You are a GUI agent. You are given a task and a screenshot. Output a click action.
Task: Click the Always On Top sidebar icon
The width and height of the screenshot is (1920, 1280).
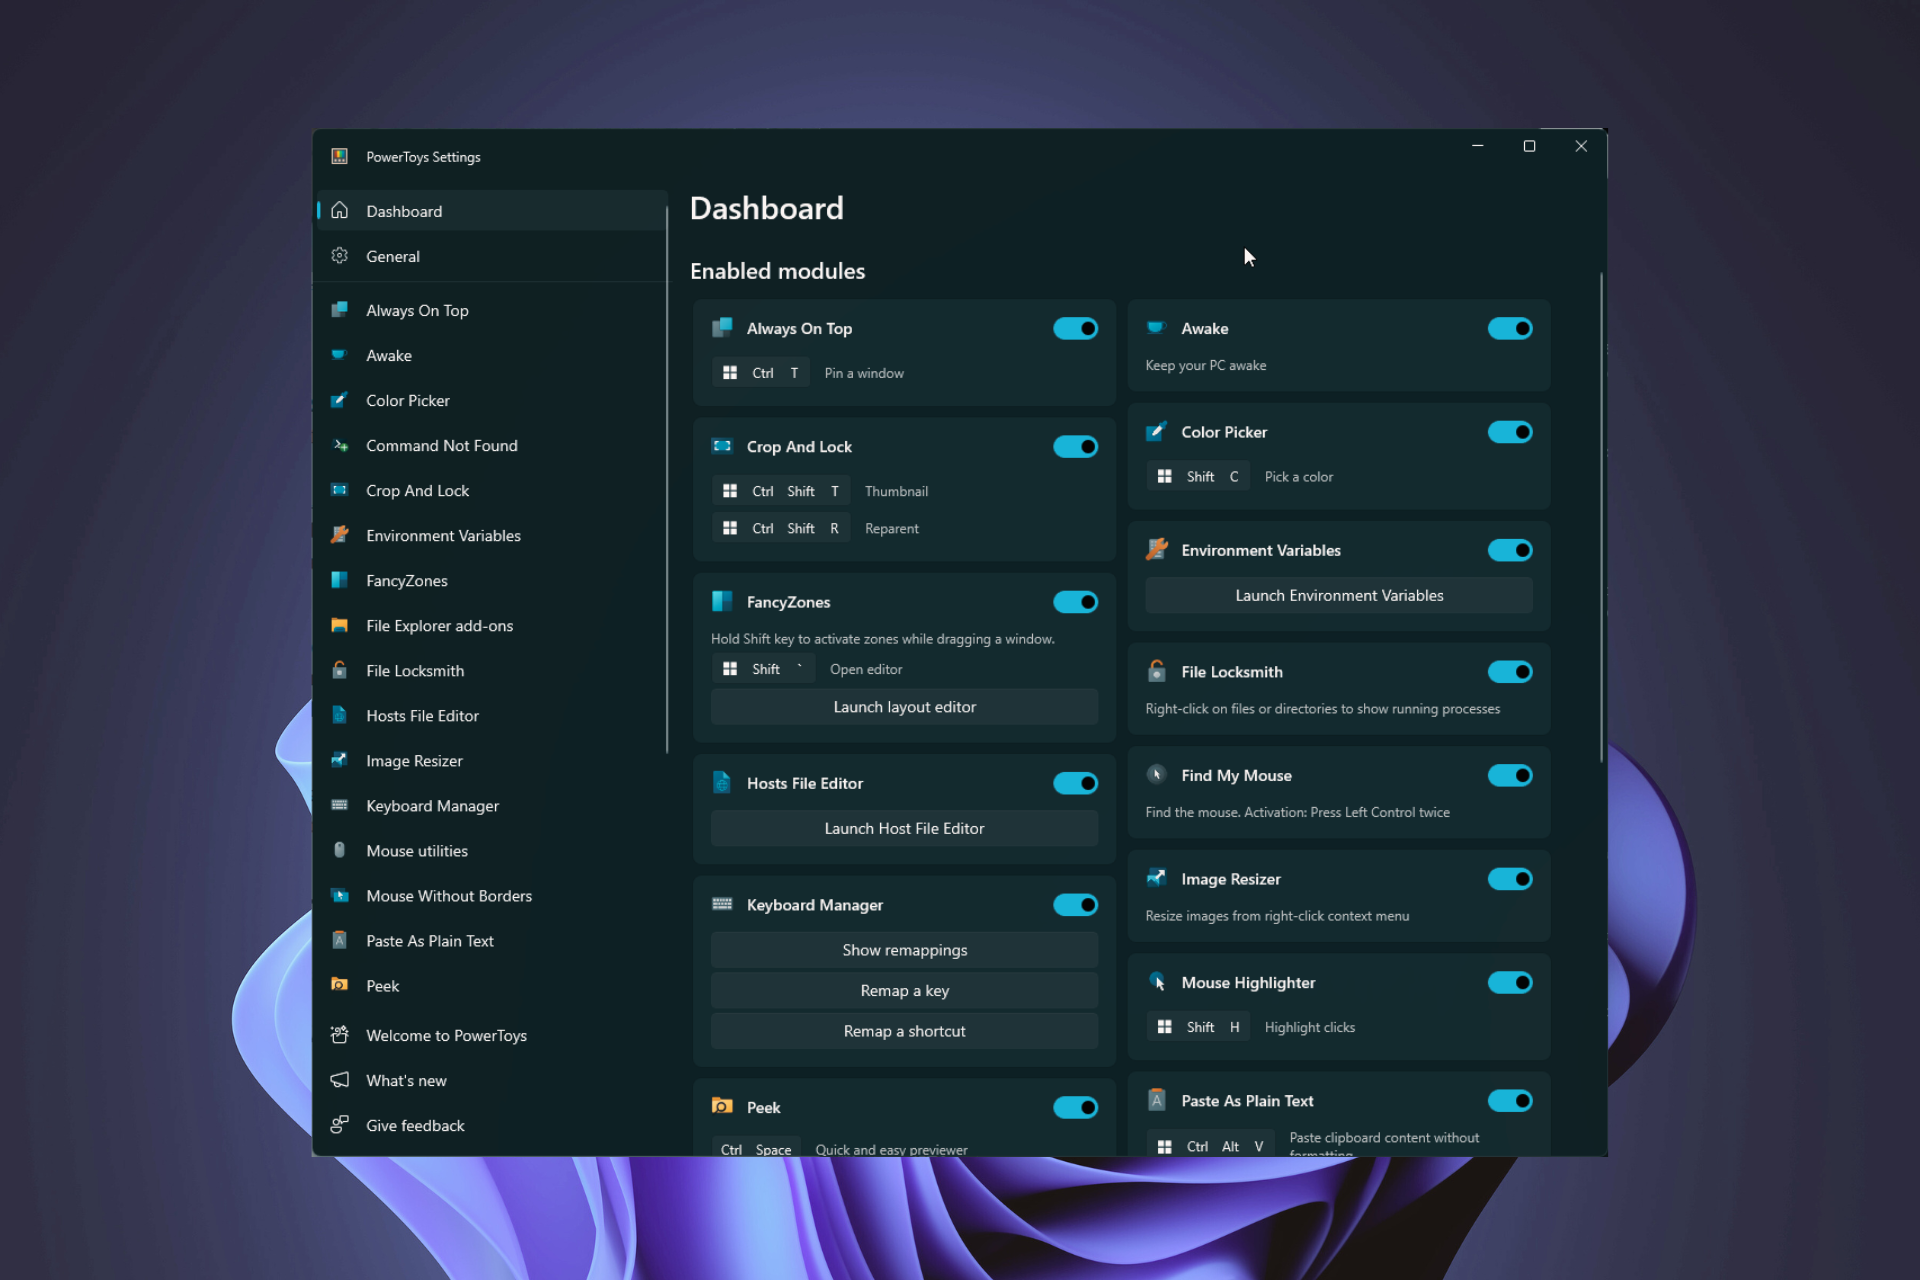(x=340, y=310)
